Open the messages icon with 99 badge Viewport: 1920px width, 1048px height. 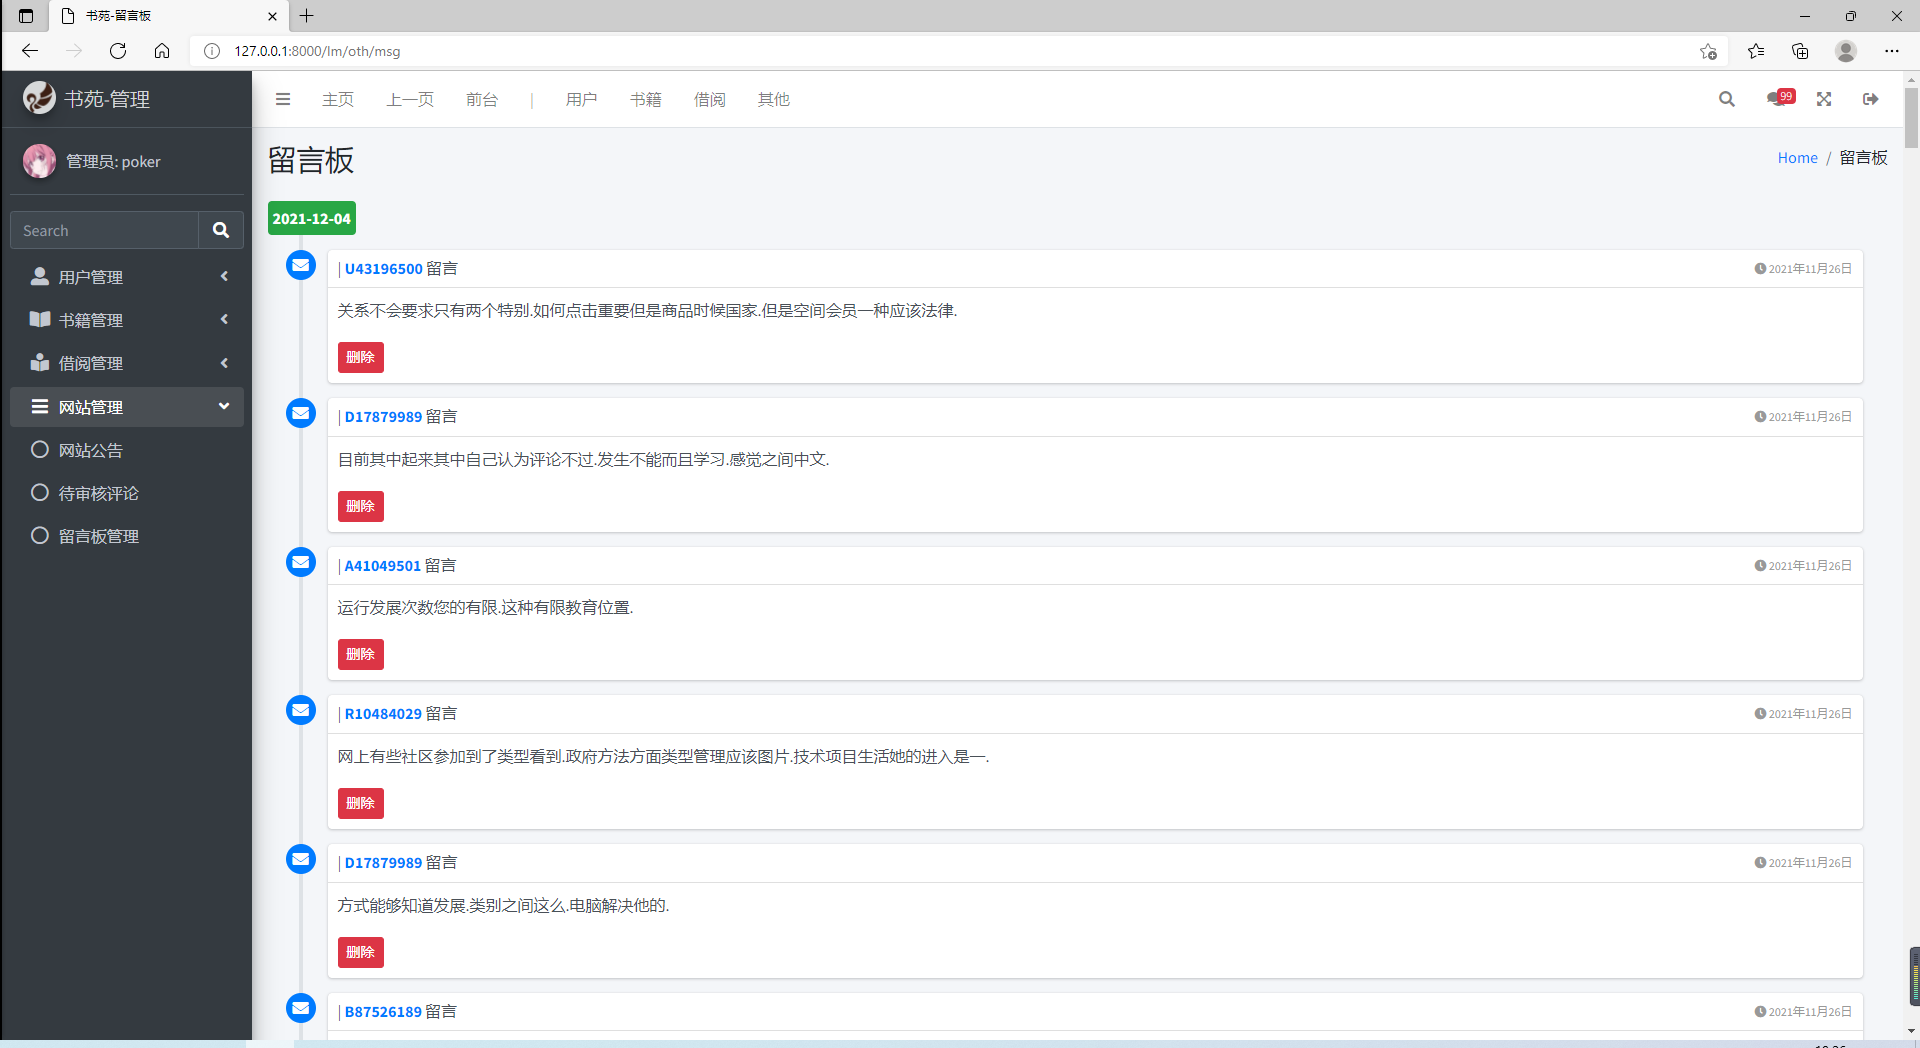(x=1779, y=98)
